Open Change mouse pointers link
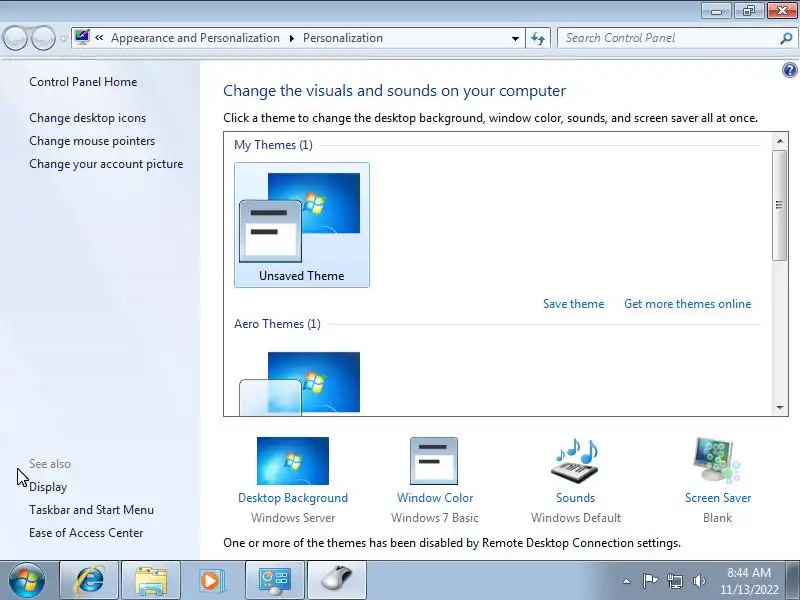 pyautogui.click(x=92, y=141)
